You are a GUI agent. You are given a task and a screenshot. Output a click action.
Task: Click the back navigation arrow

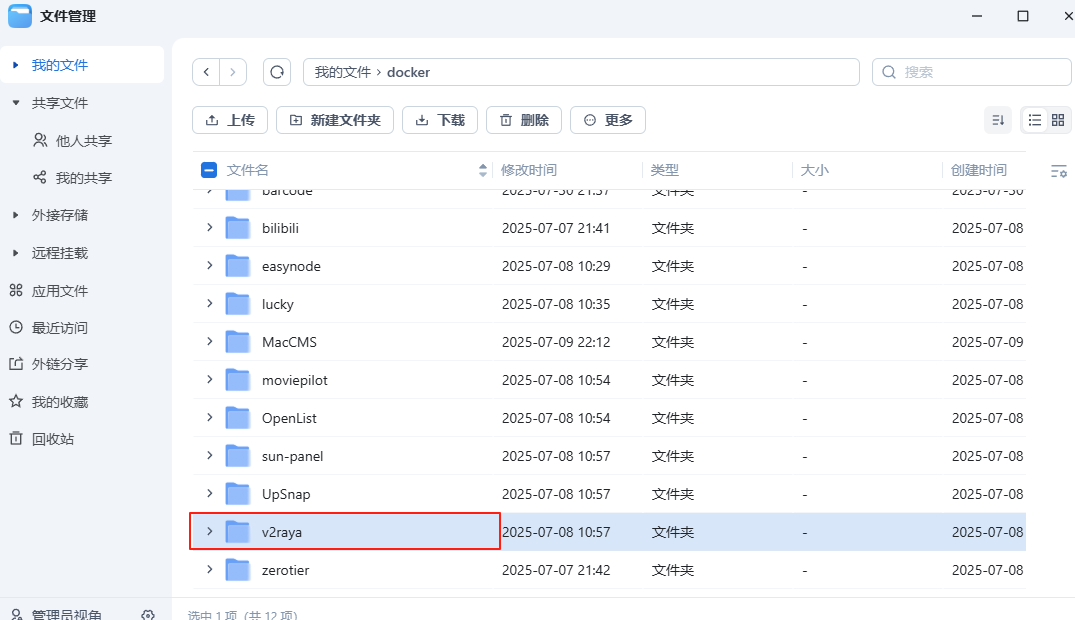click(x=206, y=72)
